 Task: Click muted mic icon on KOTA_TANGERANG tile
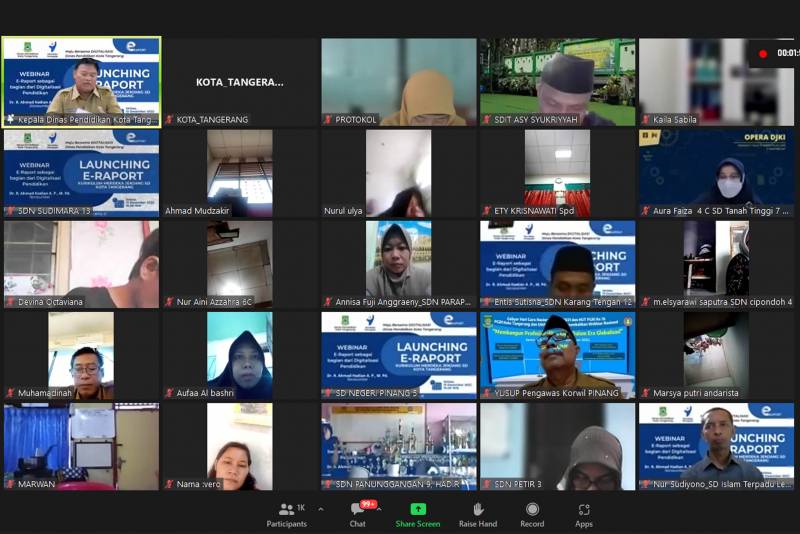[x=170, y=120]
